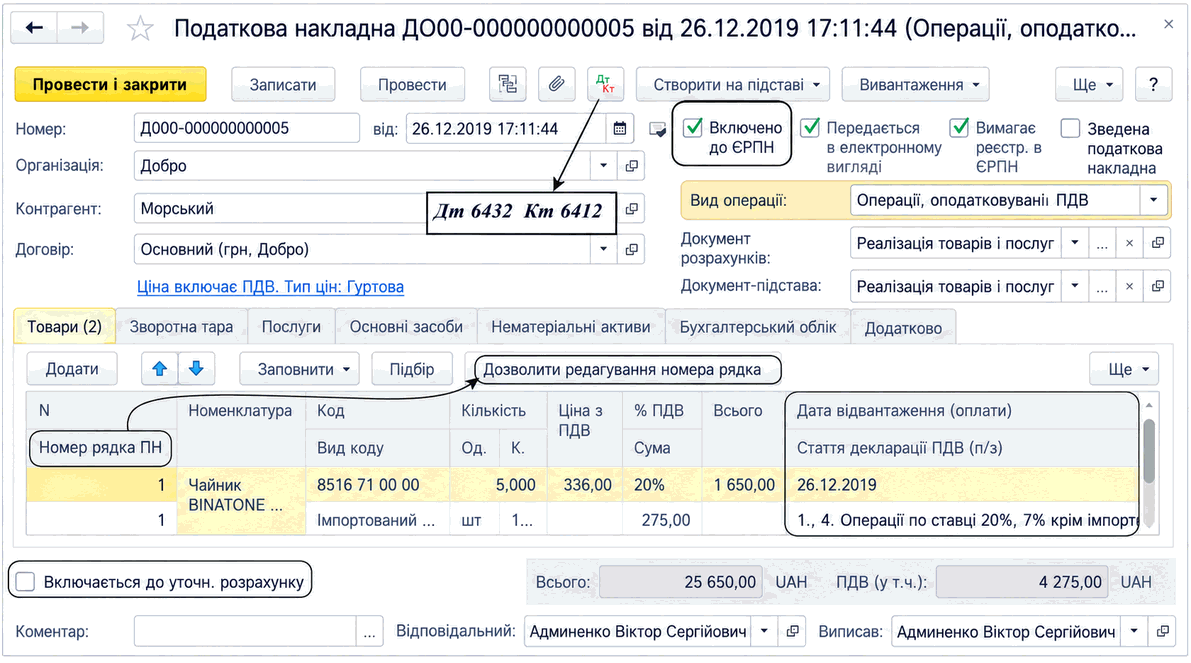Open the Документ розрахунків type dropdown

pos(1074,243)
